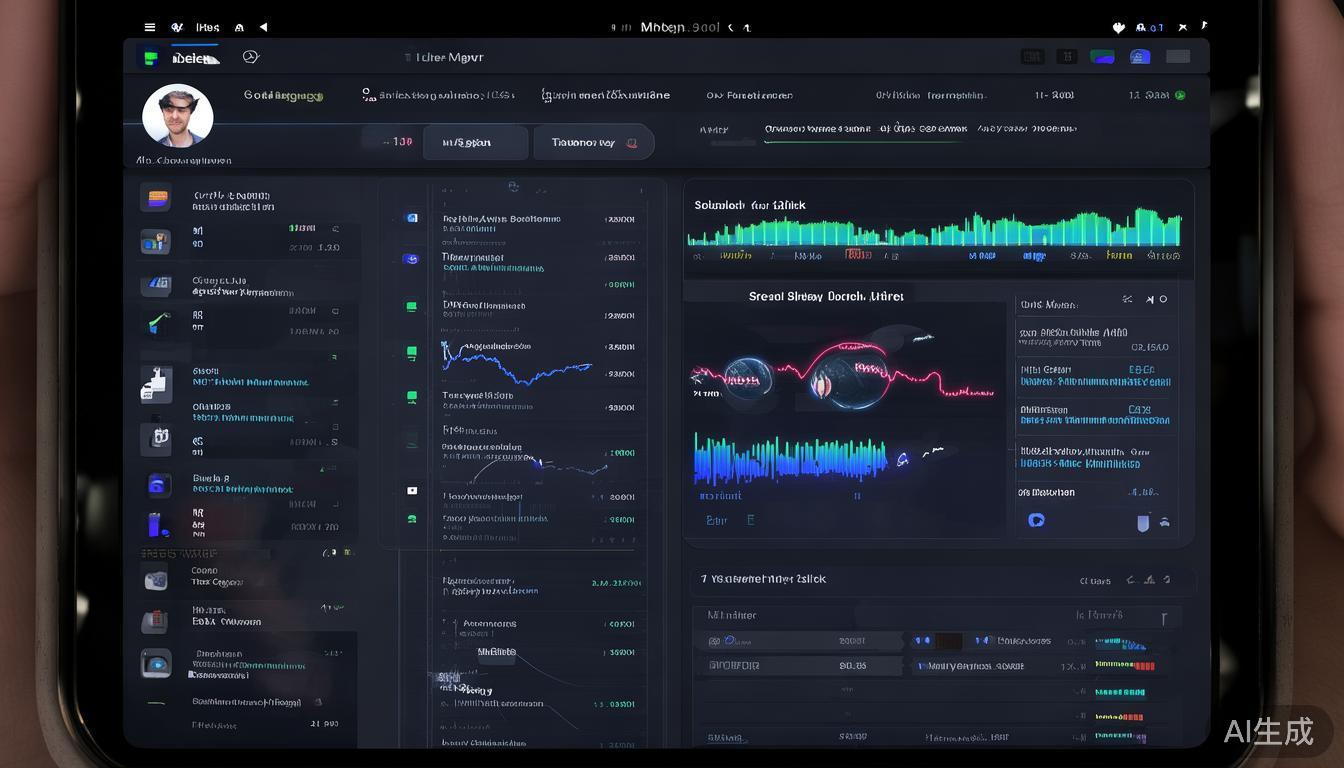Click the heart icon in the top status bar

pyautogui.click(x=1119, y=28)
